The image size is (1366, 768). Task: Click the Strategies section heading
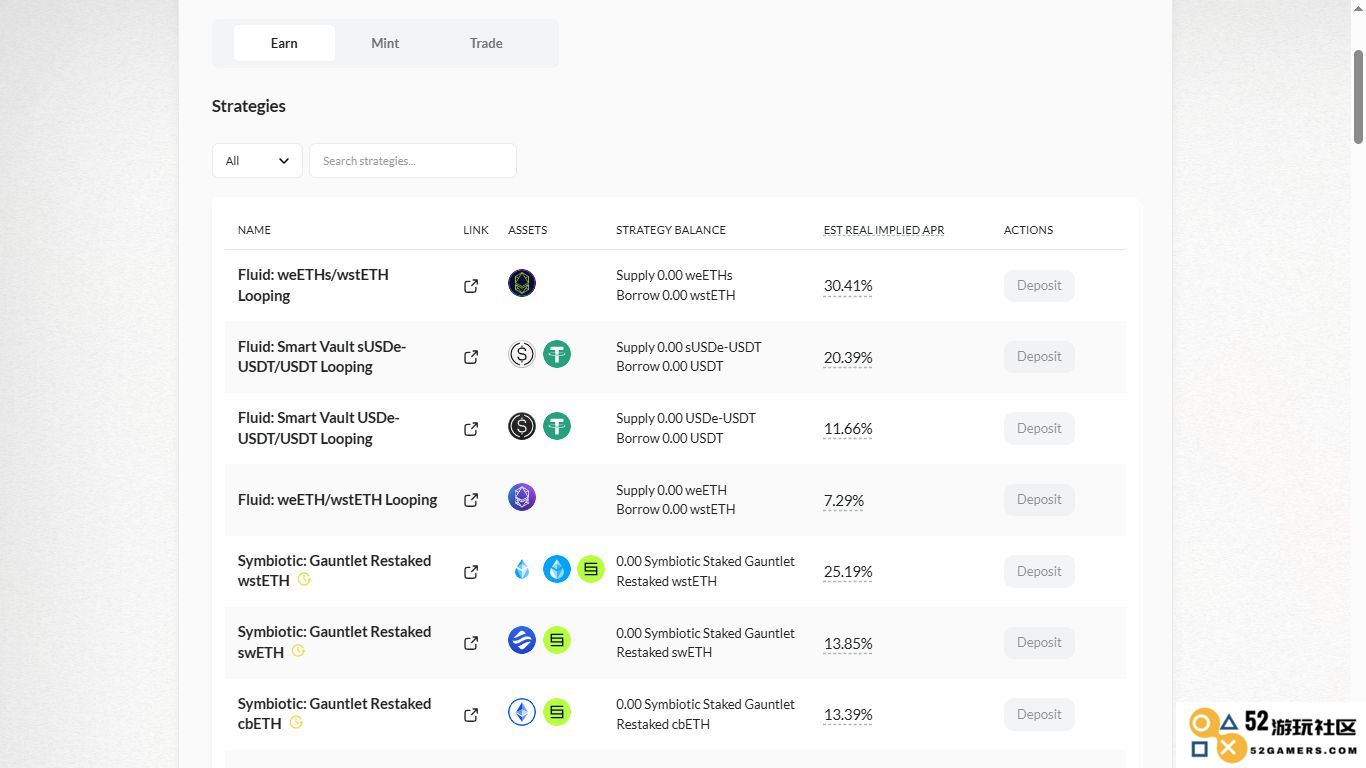tap(249, 106)
